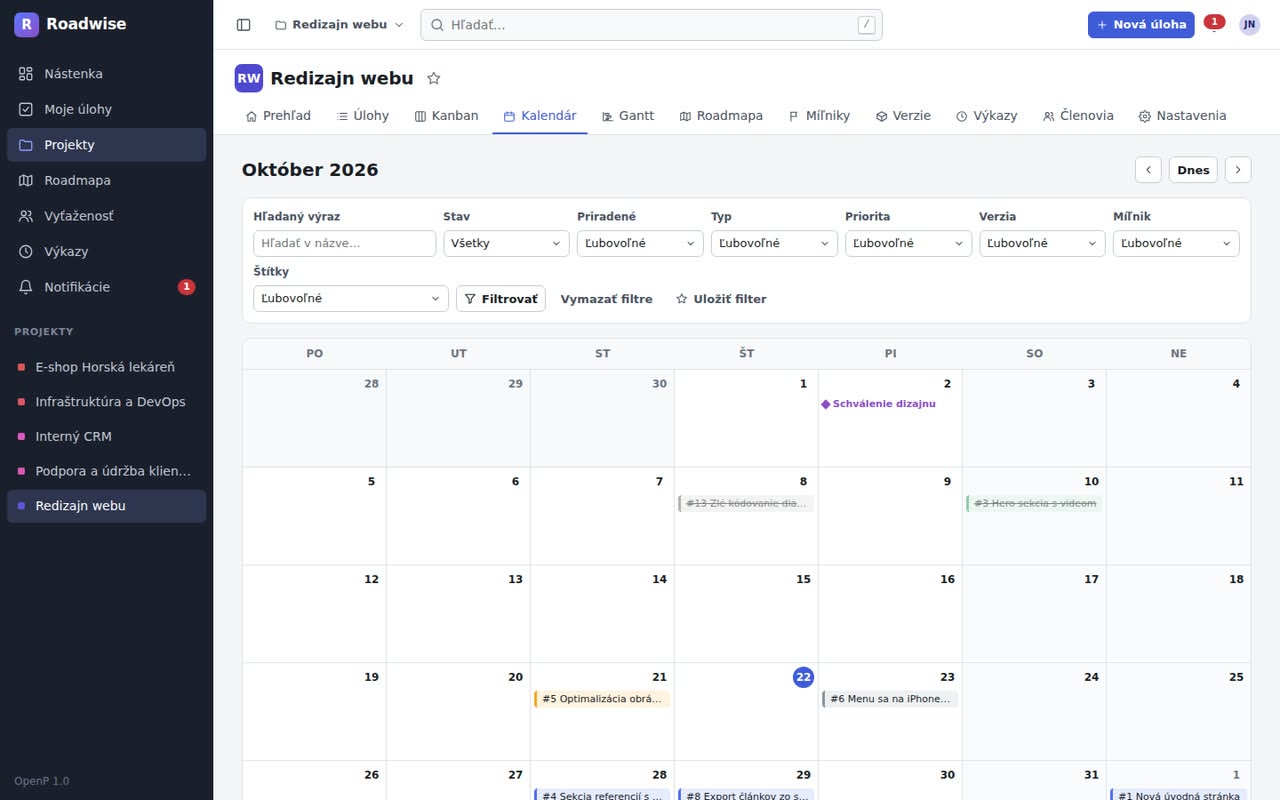Click the Nová úloha button

tap(1141, 25)
